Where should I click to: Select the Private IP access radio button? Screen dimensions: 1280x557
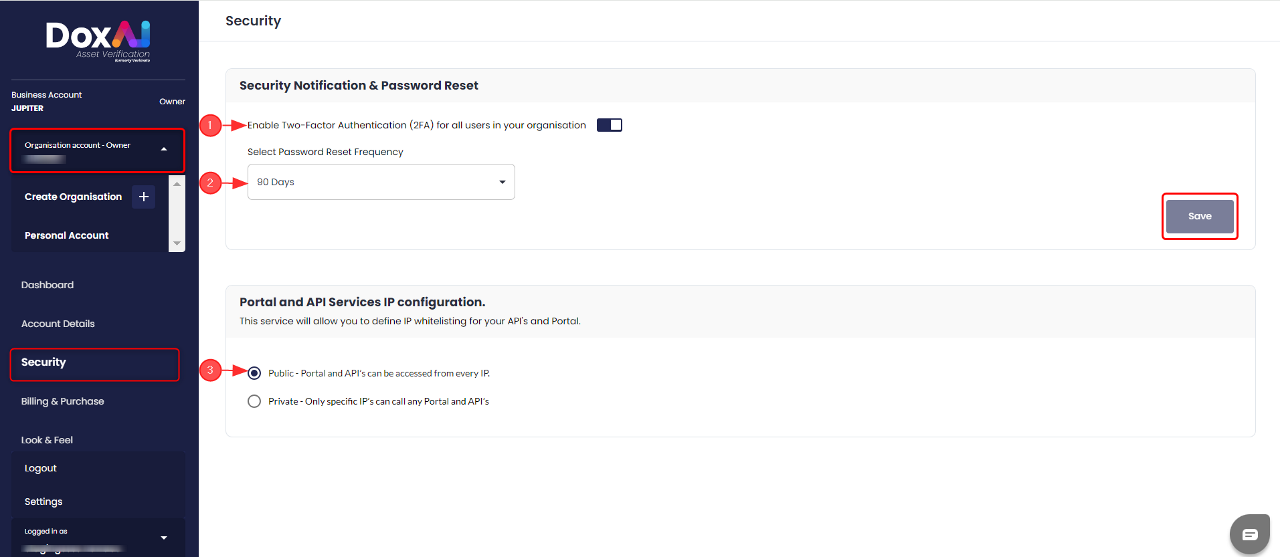254,401
